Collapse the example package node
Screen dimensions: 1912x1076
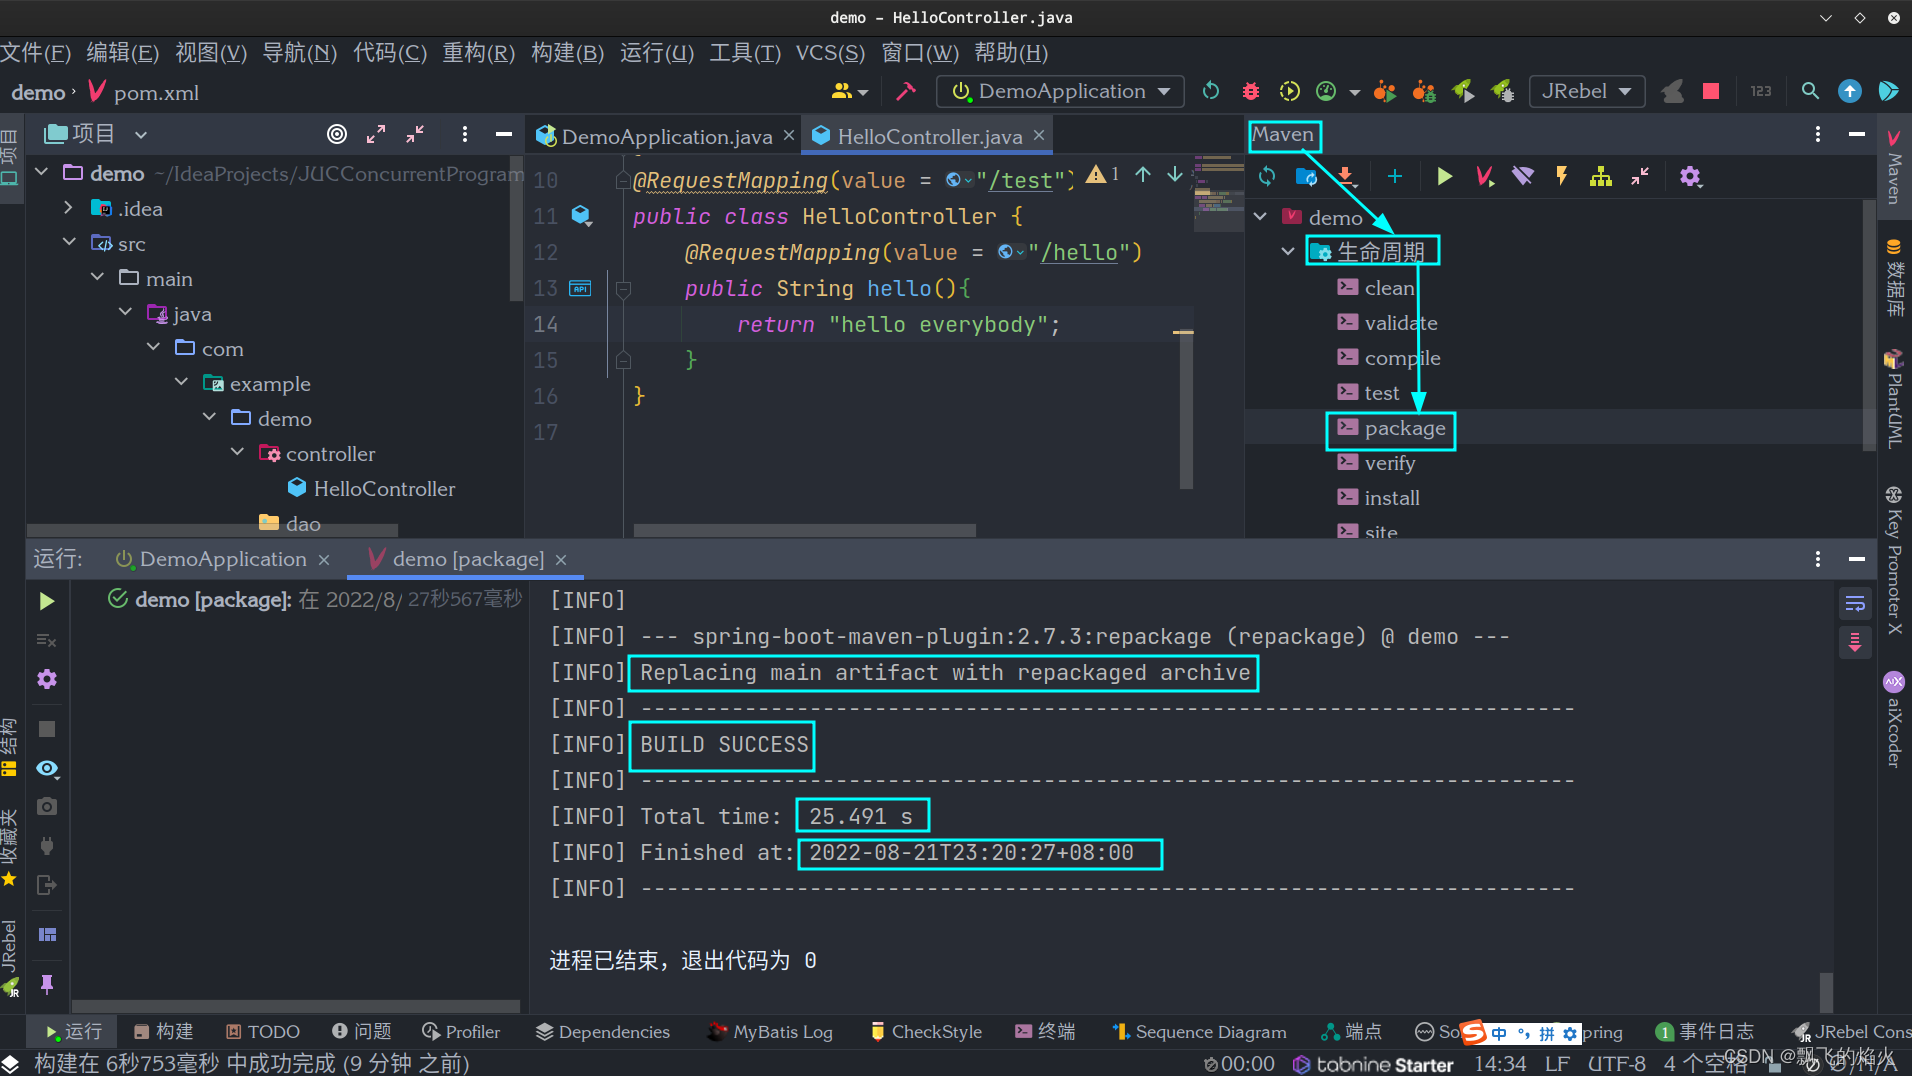pyautogui.click(x=181, y=383)
